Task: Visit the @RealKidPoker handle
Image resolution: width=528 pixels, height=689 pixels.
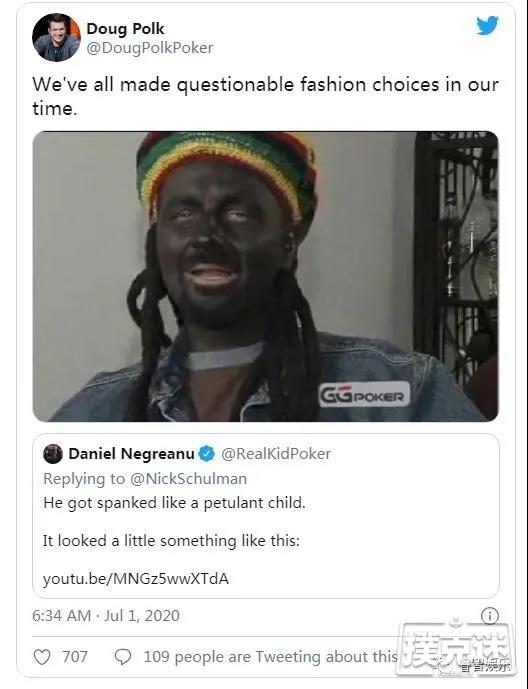Action: (x=276, y=453)
